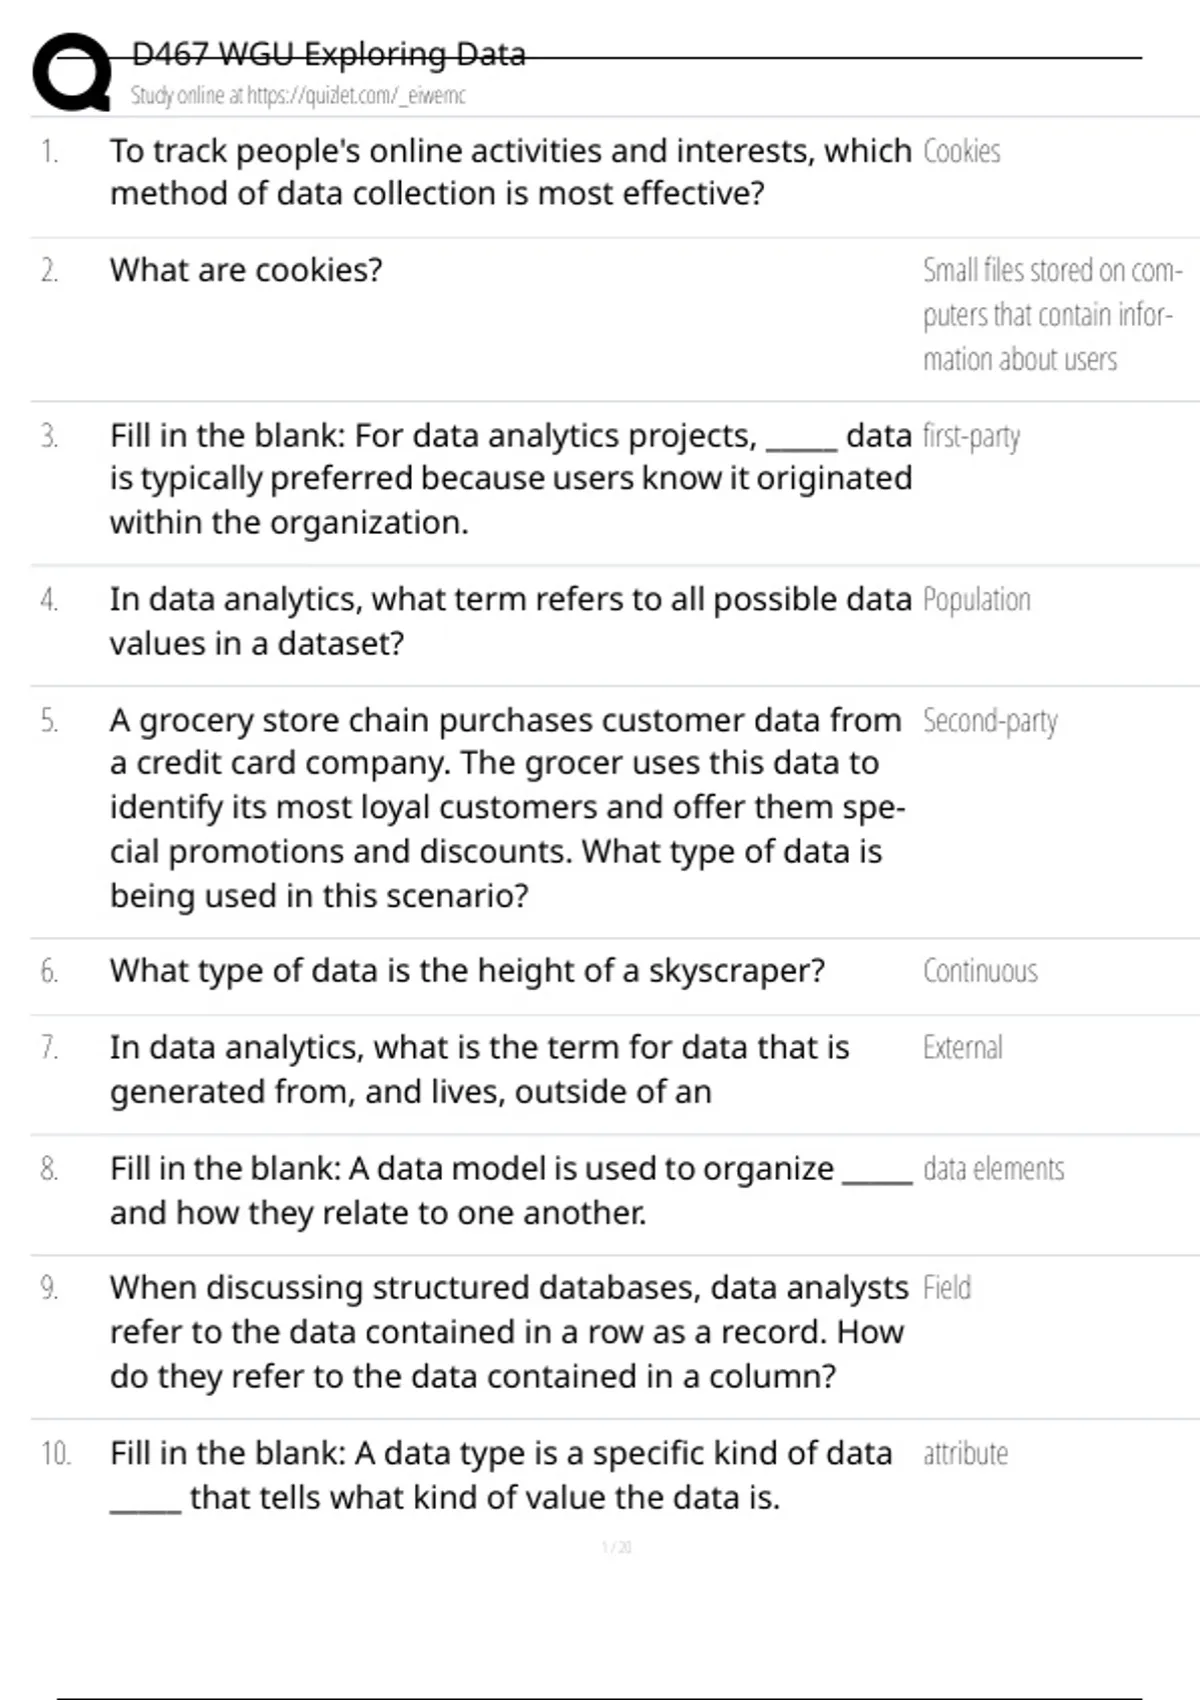Click the skyscraper height question
This screenshot has width=1200, height=1700.
click(467, 971)
